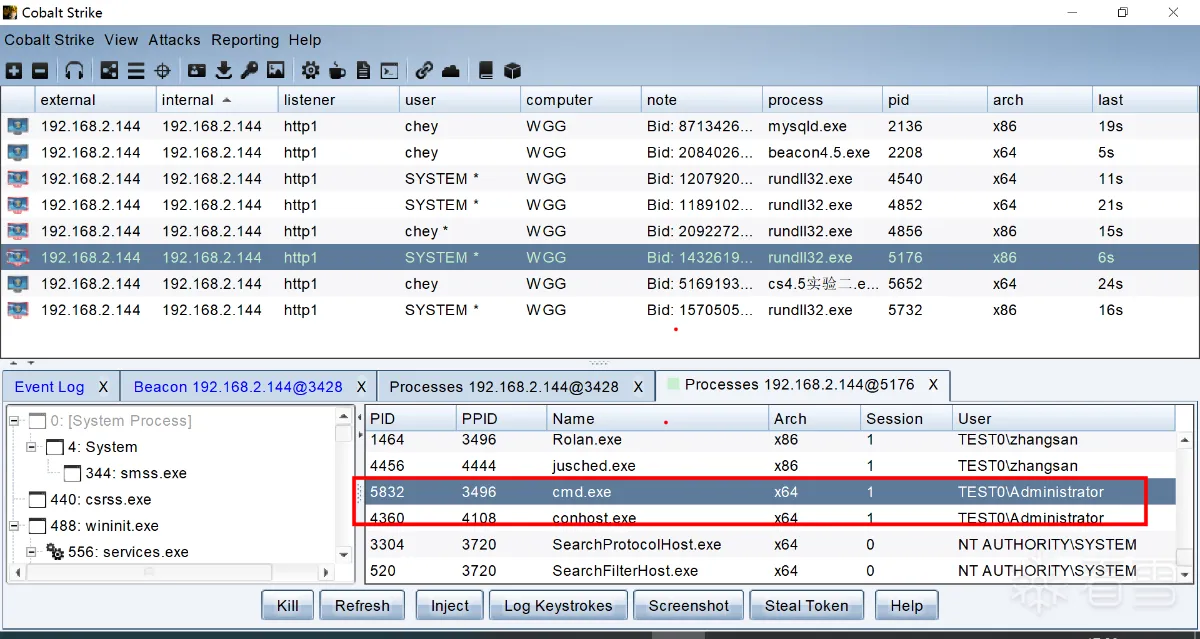Collapse the 0: [System Process] tree node
The image size is (1200, 639).
[x=14, y=421]
